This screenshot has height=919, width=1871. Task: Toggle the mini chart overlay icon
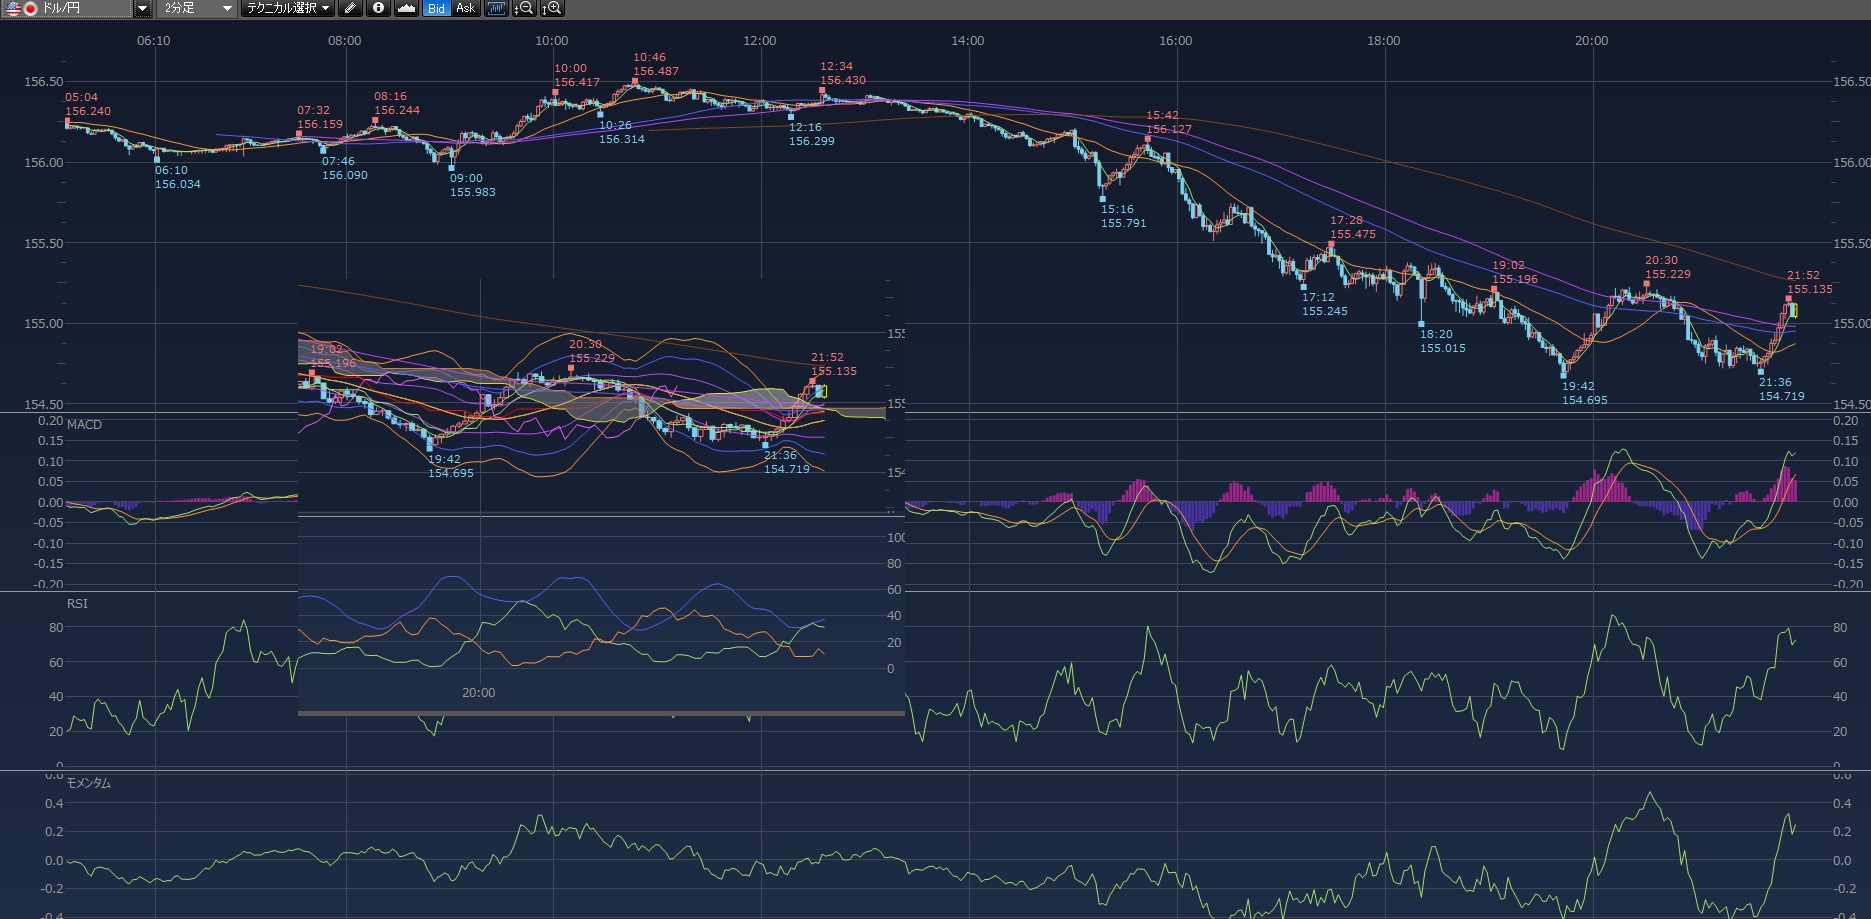(496, 9)
